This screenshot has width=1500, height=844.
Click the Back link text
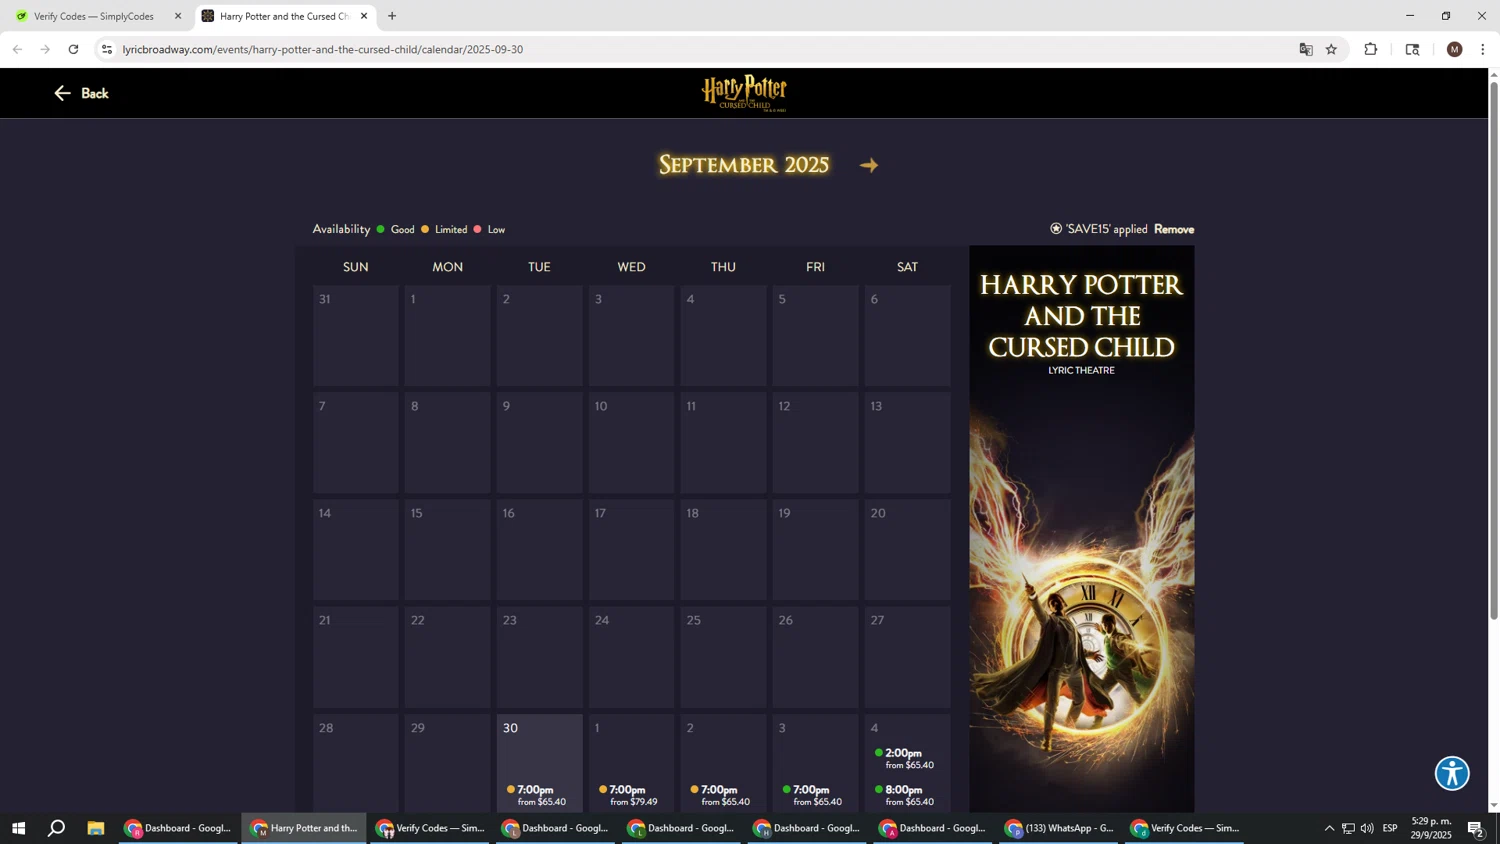tap(95, 93)
